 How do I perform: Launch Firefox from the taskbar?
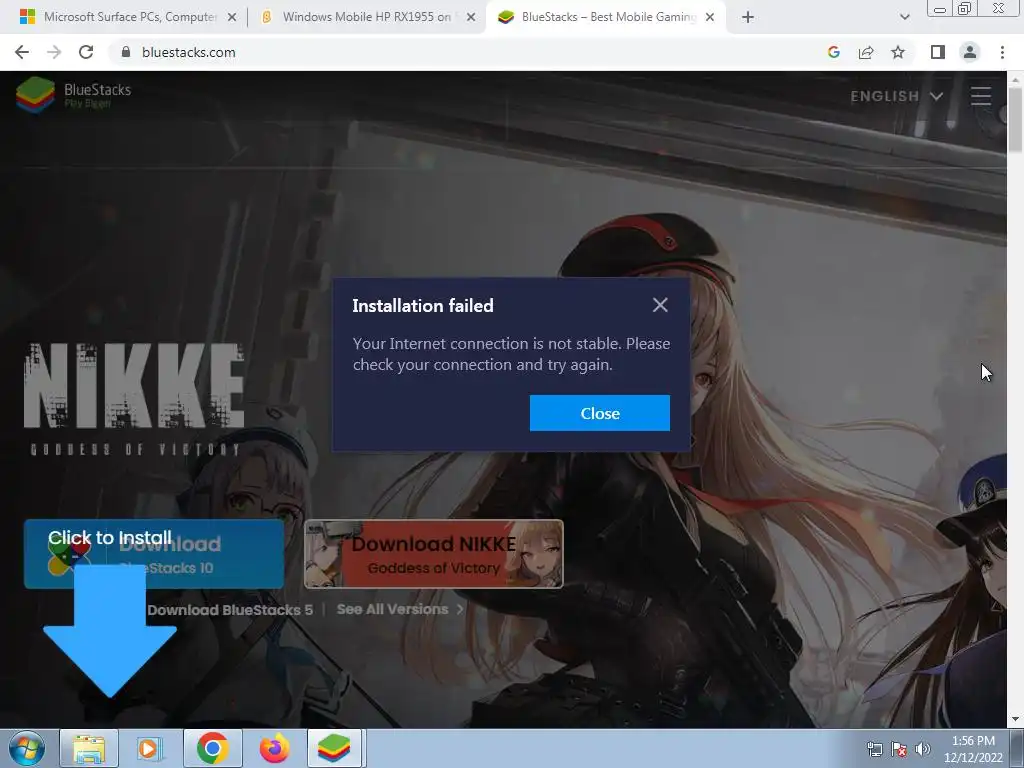274,748
